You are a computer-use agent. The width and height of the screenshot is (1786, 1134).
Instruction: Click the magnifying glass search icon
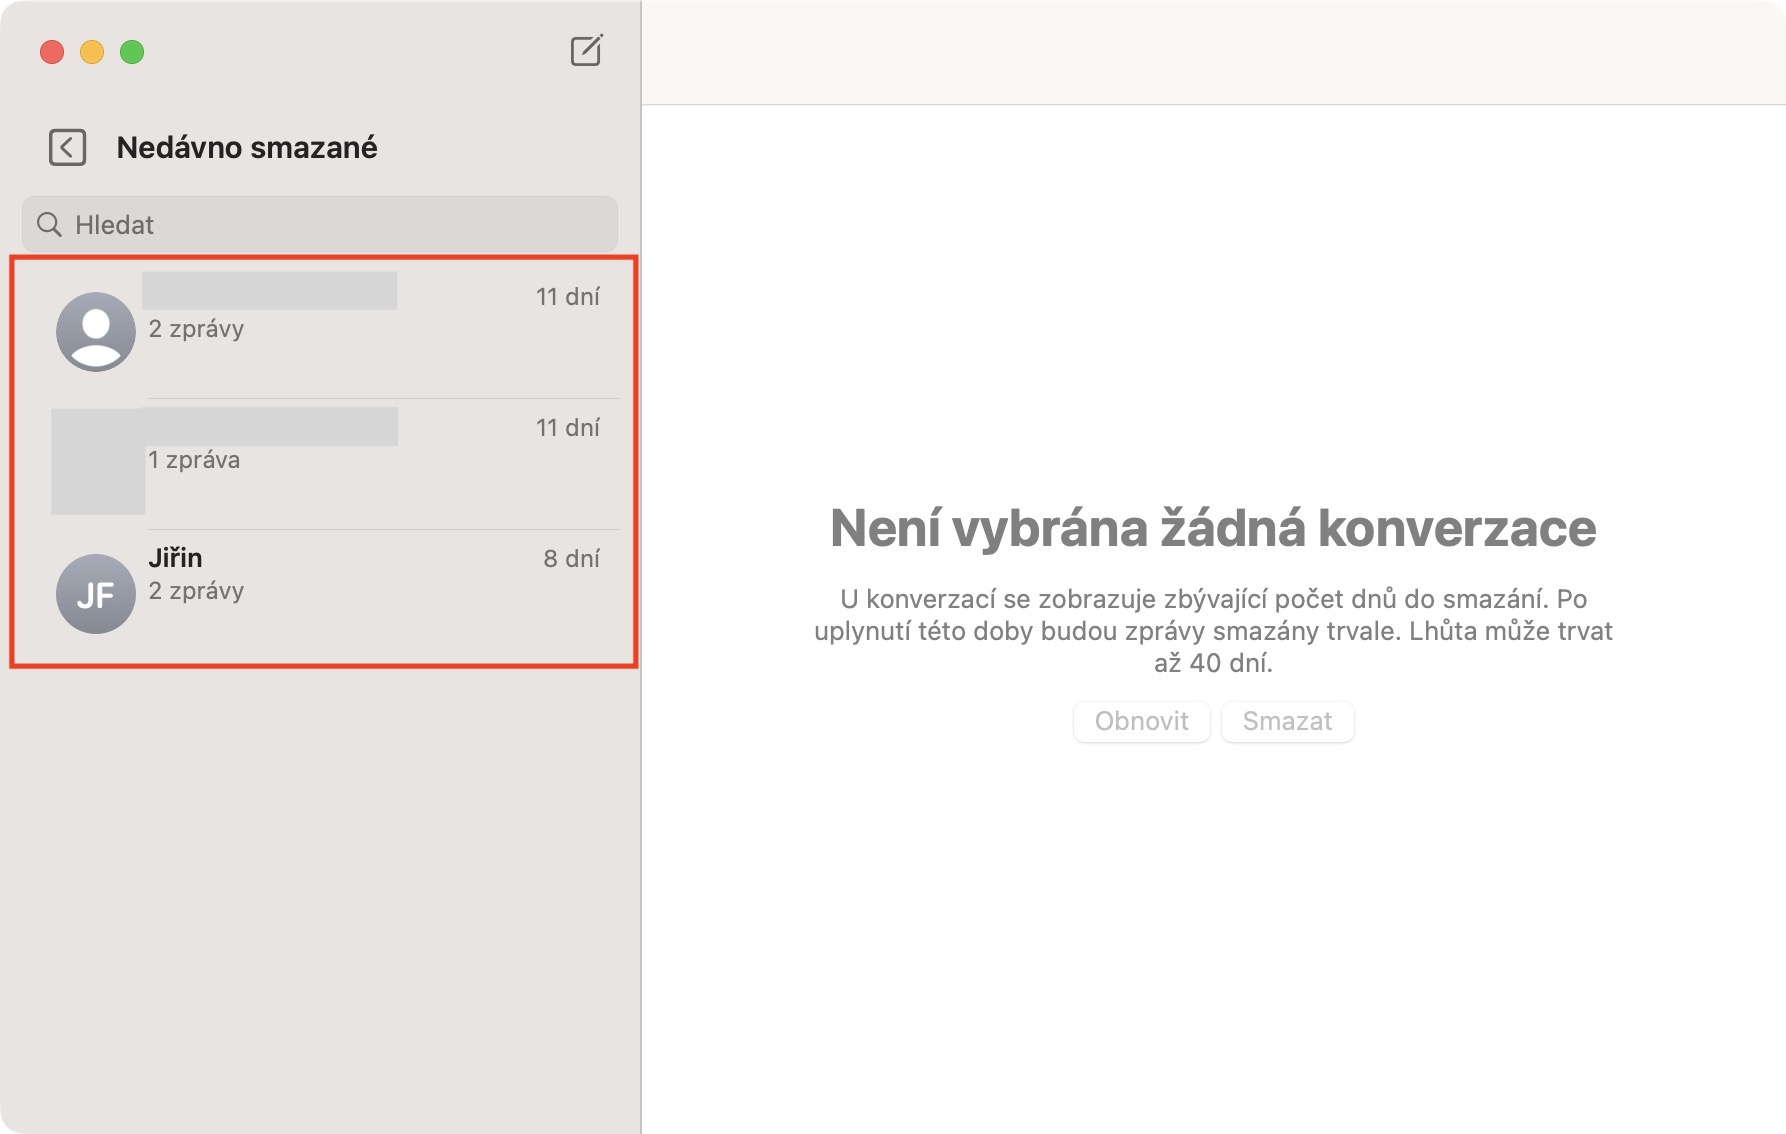click(49, 224)
